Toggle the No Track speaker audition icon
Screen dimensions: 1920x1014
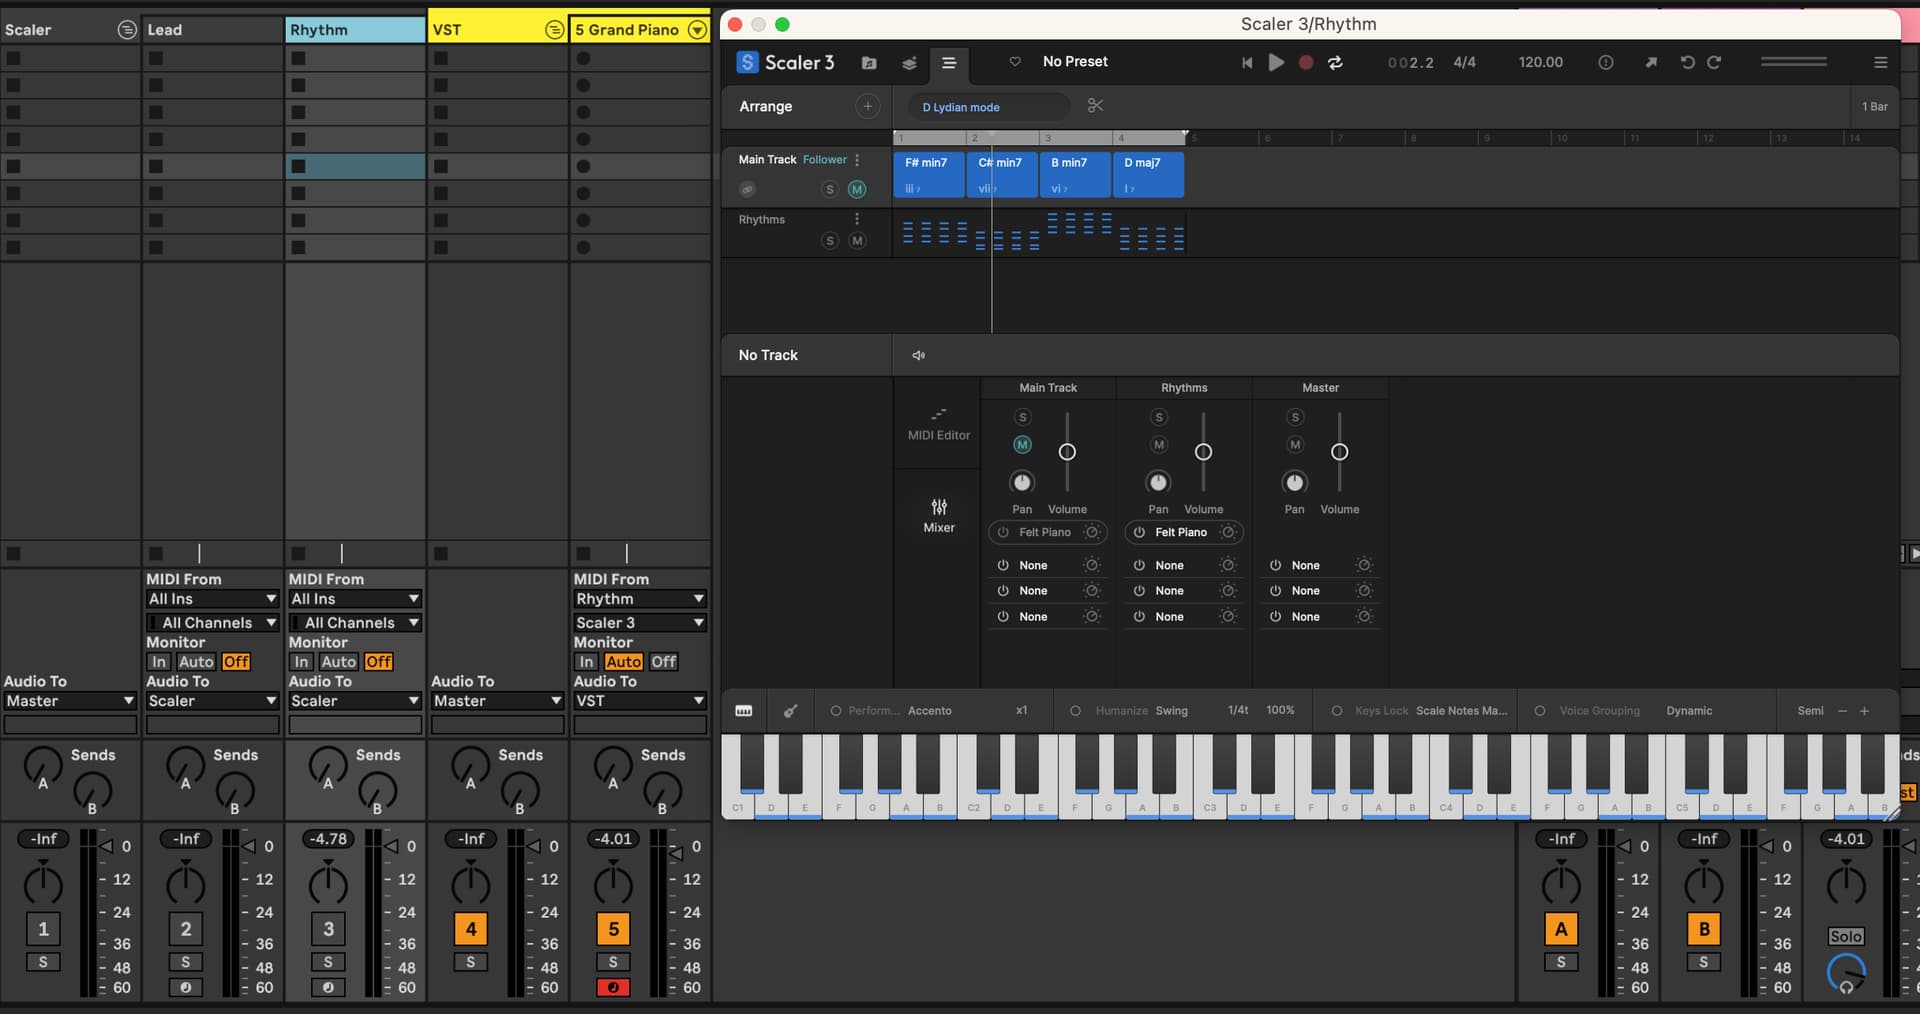(919, 355)
